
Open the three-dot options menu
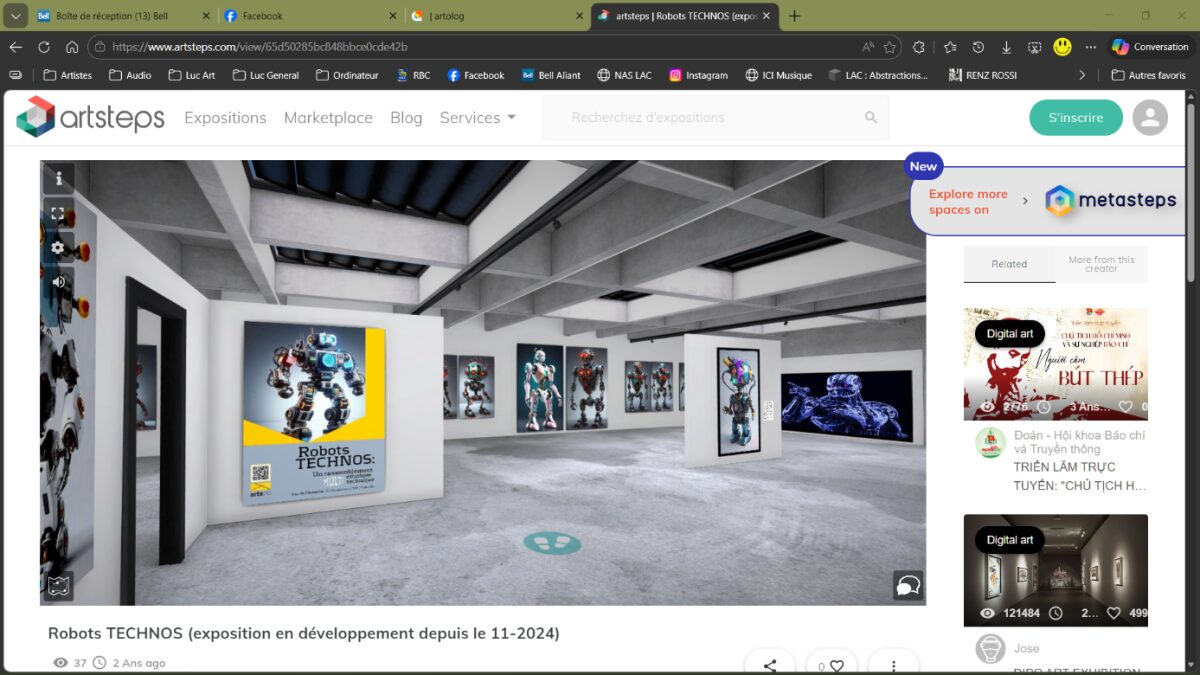click(x=893, y=664)
